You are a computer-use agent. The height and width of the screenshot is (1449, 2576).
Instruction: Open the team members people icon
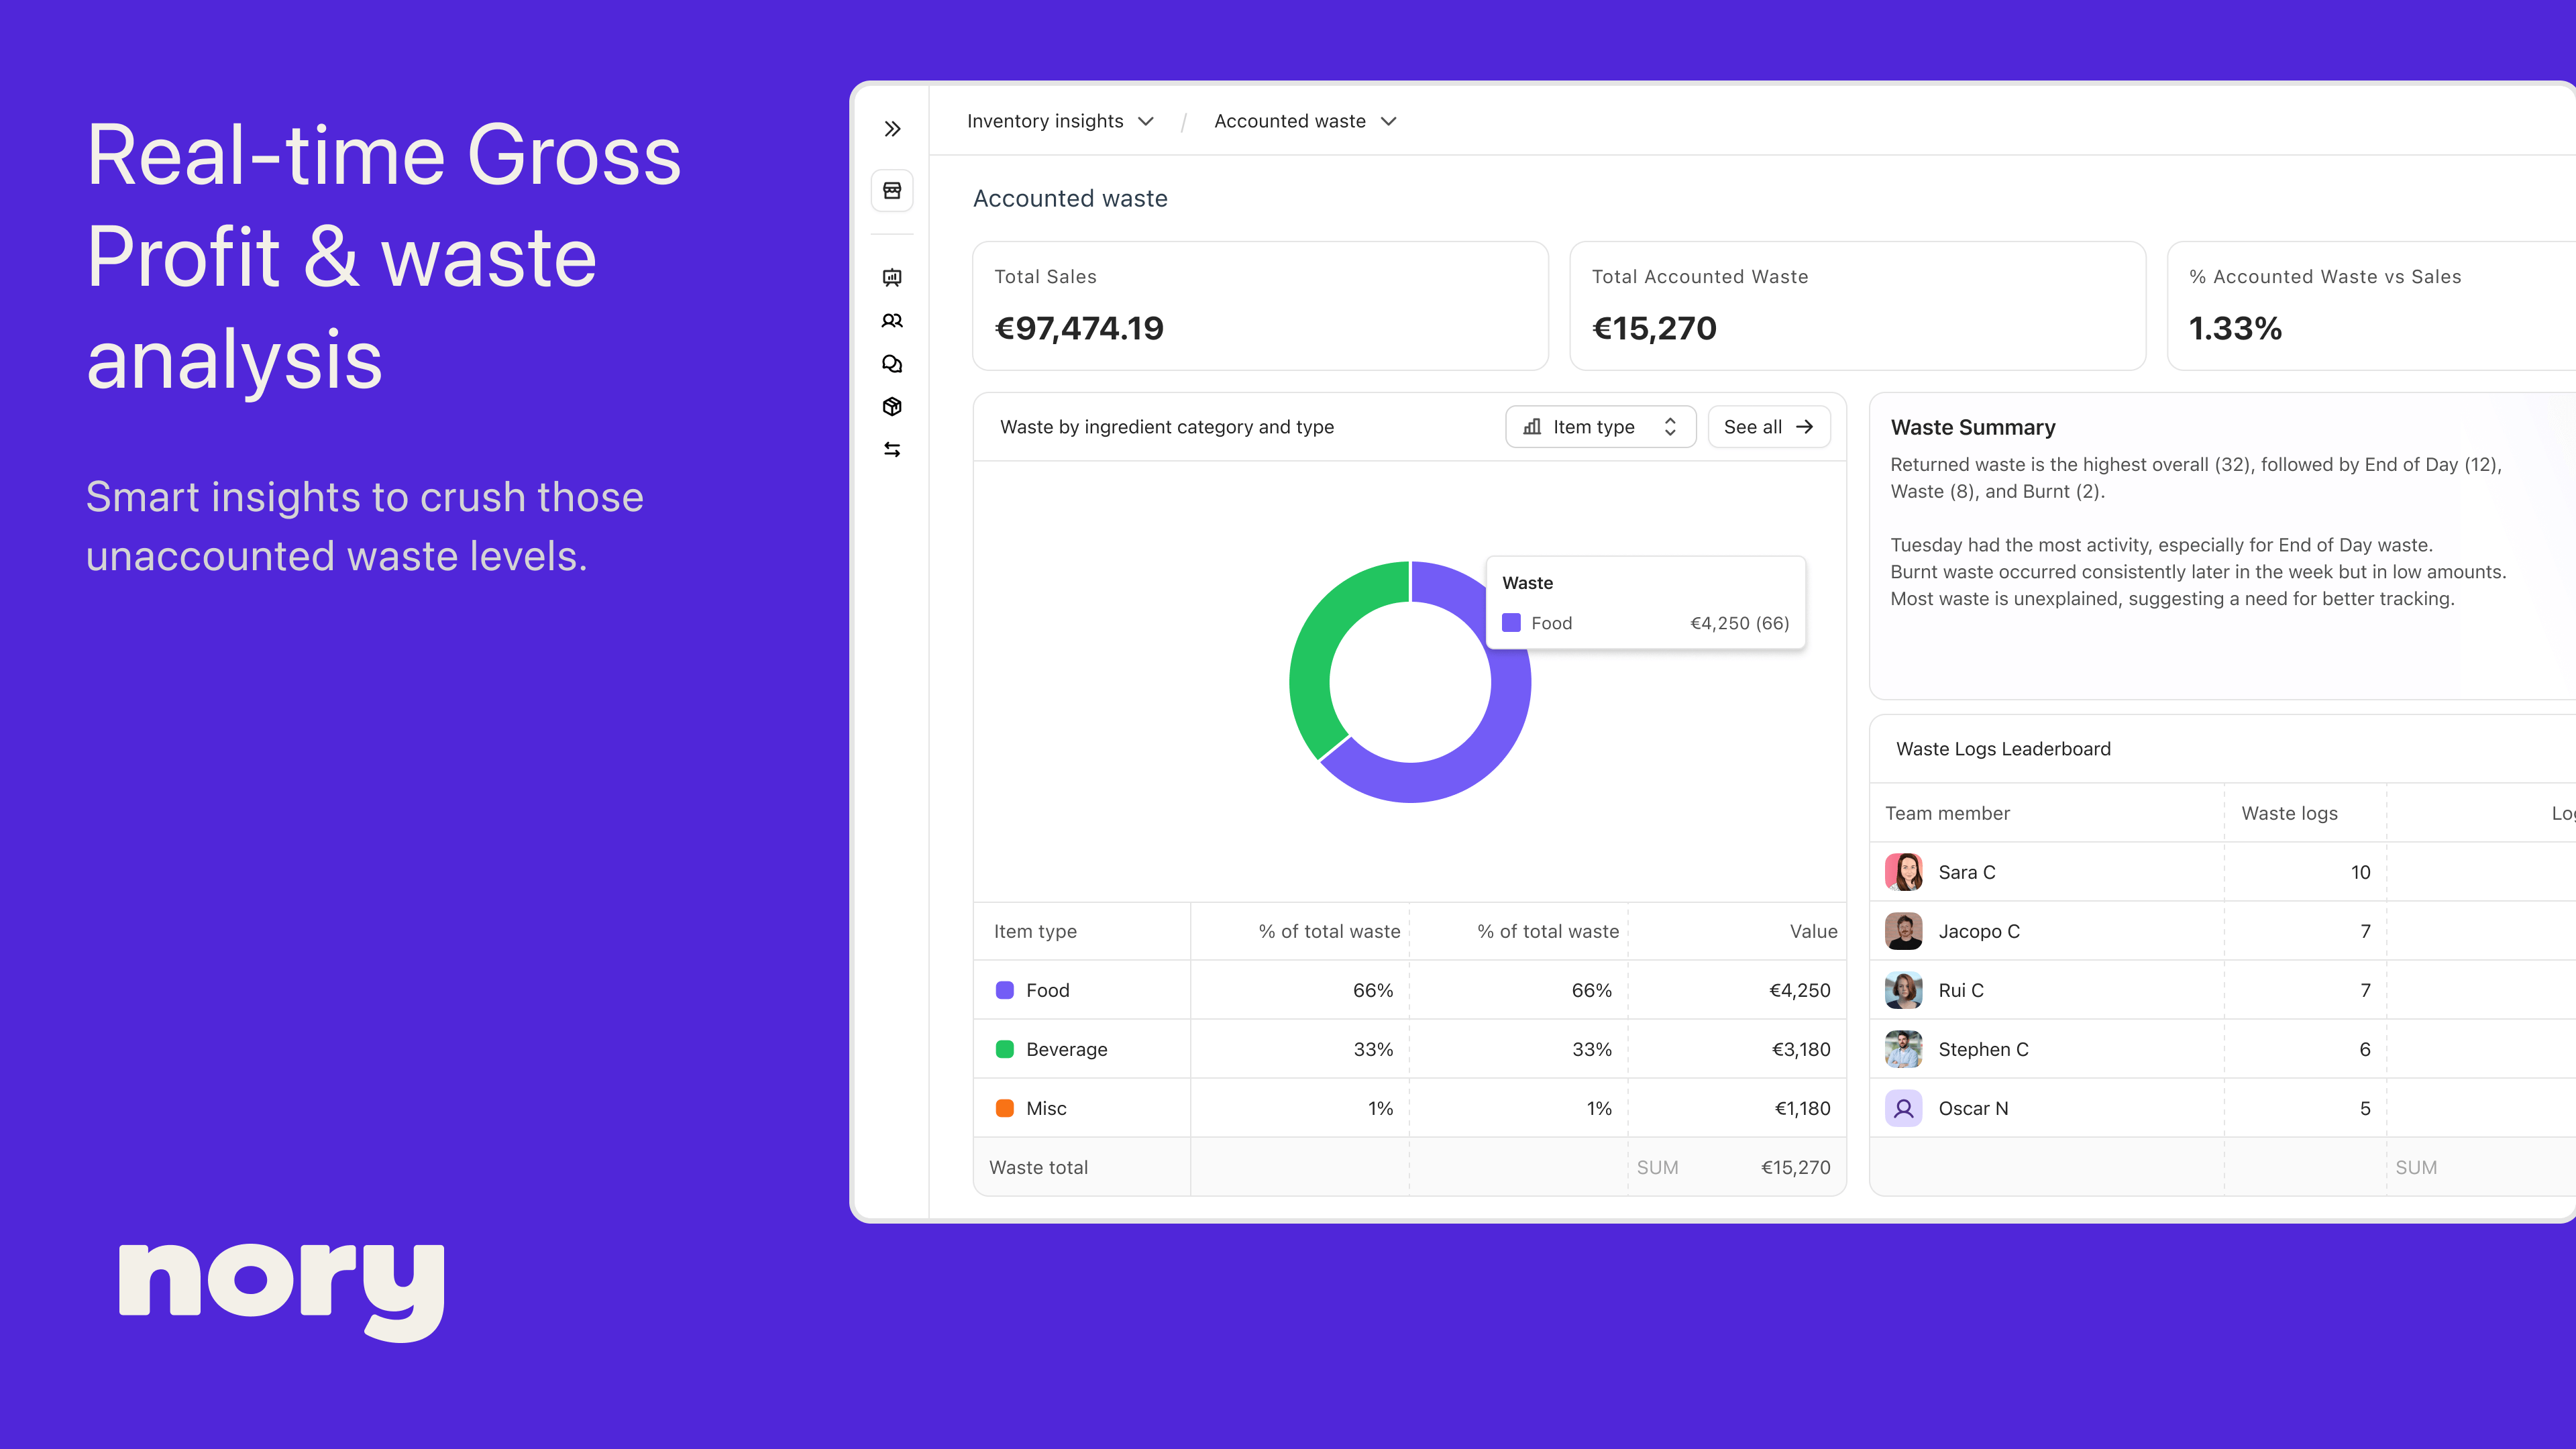pyautogui.click(x=892, y=321)
